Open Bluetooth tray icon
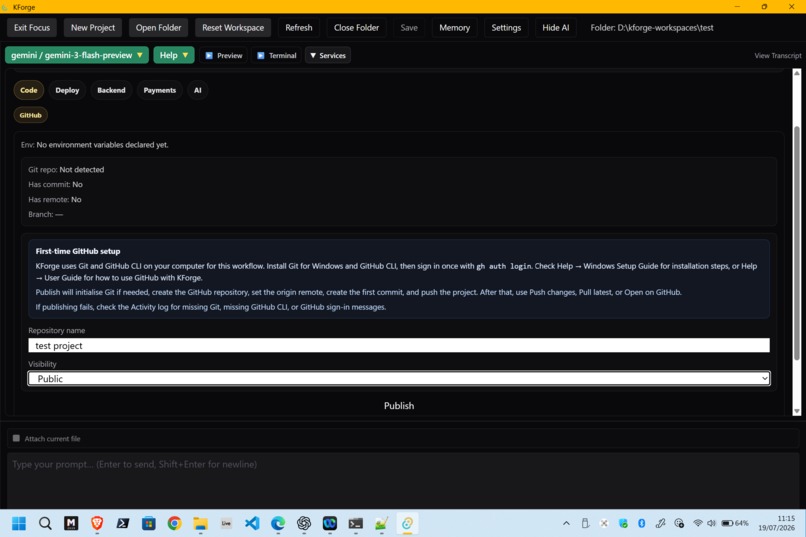The width and height of the screenshot is (806, 537). [642, 523]
